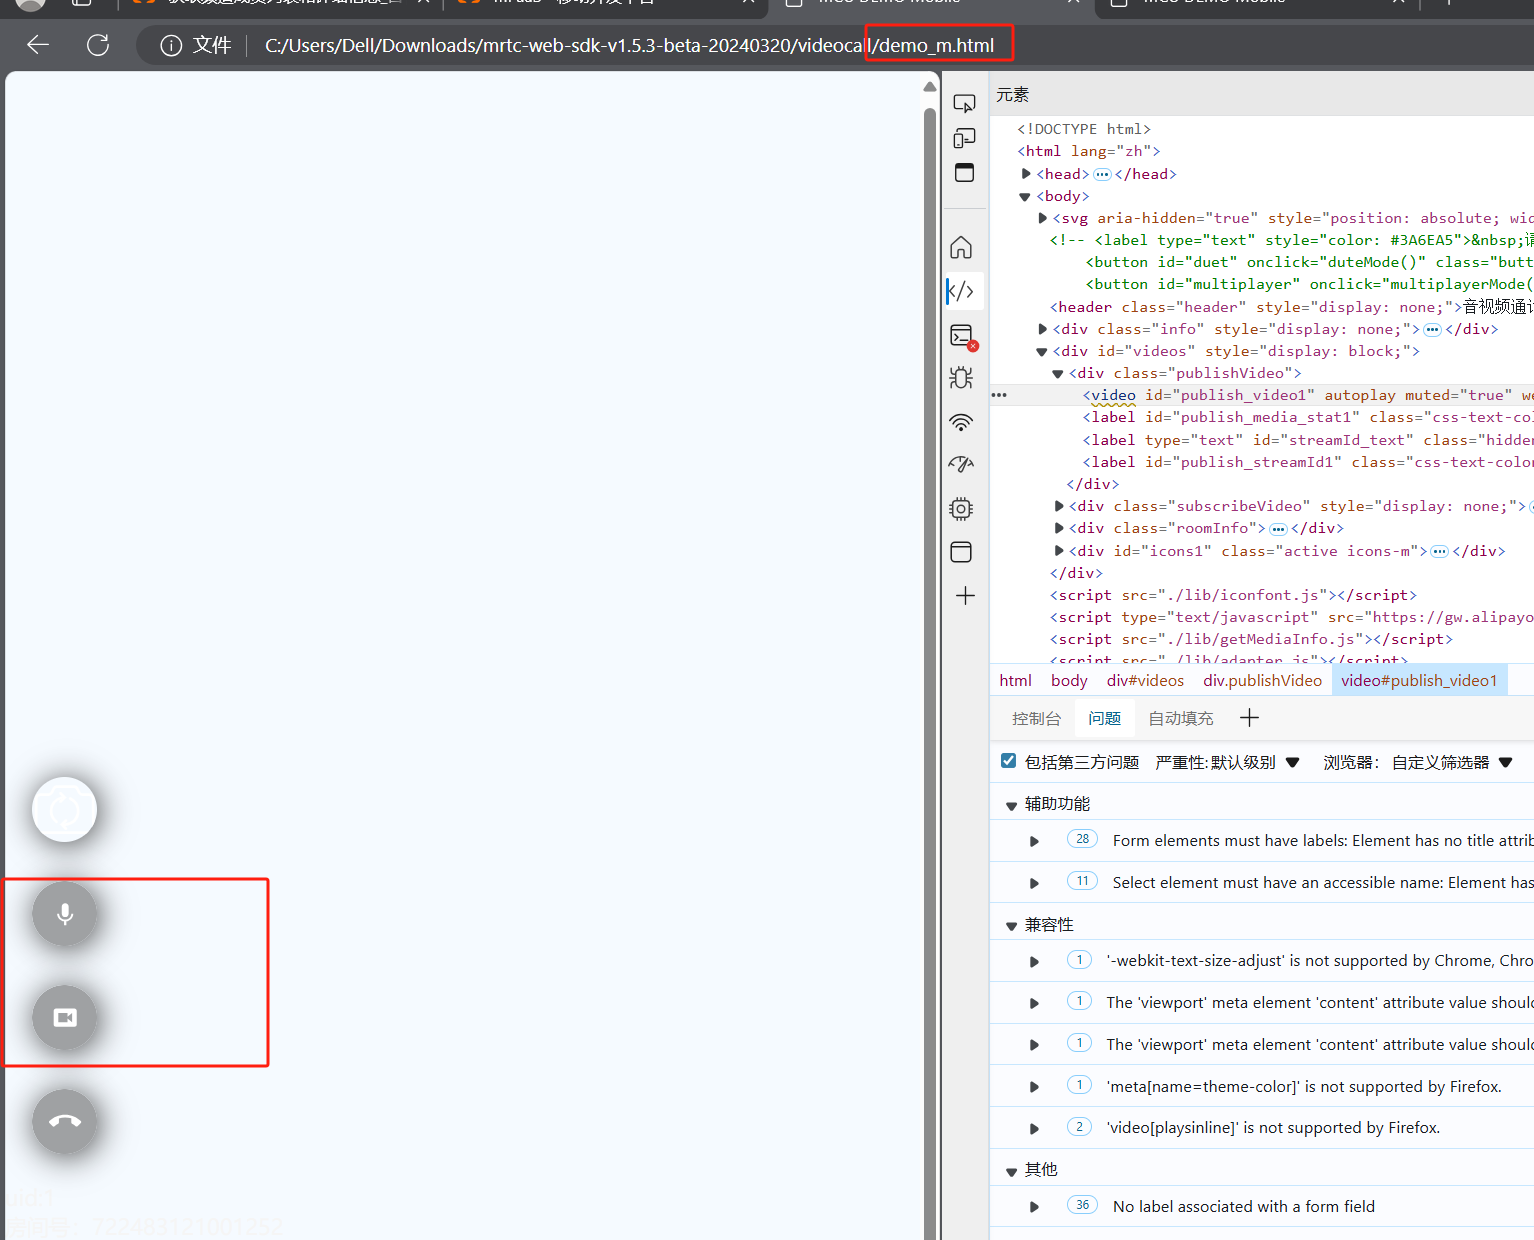Click the video#publish_video1 breadcrumb
This screenshot has width=1534, height=1240.
[x=1419, y=680]
